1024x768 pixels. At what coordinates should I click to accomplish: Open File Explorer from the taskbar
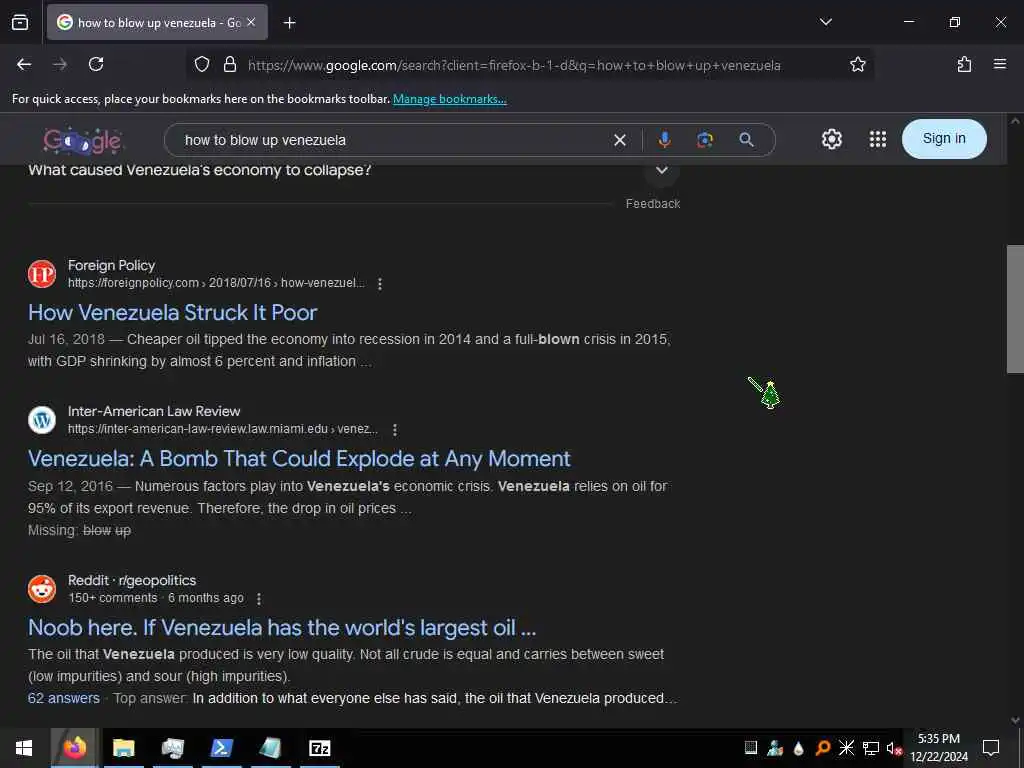(123, 748)
